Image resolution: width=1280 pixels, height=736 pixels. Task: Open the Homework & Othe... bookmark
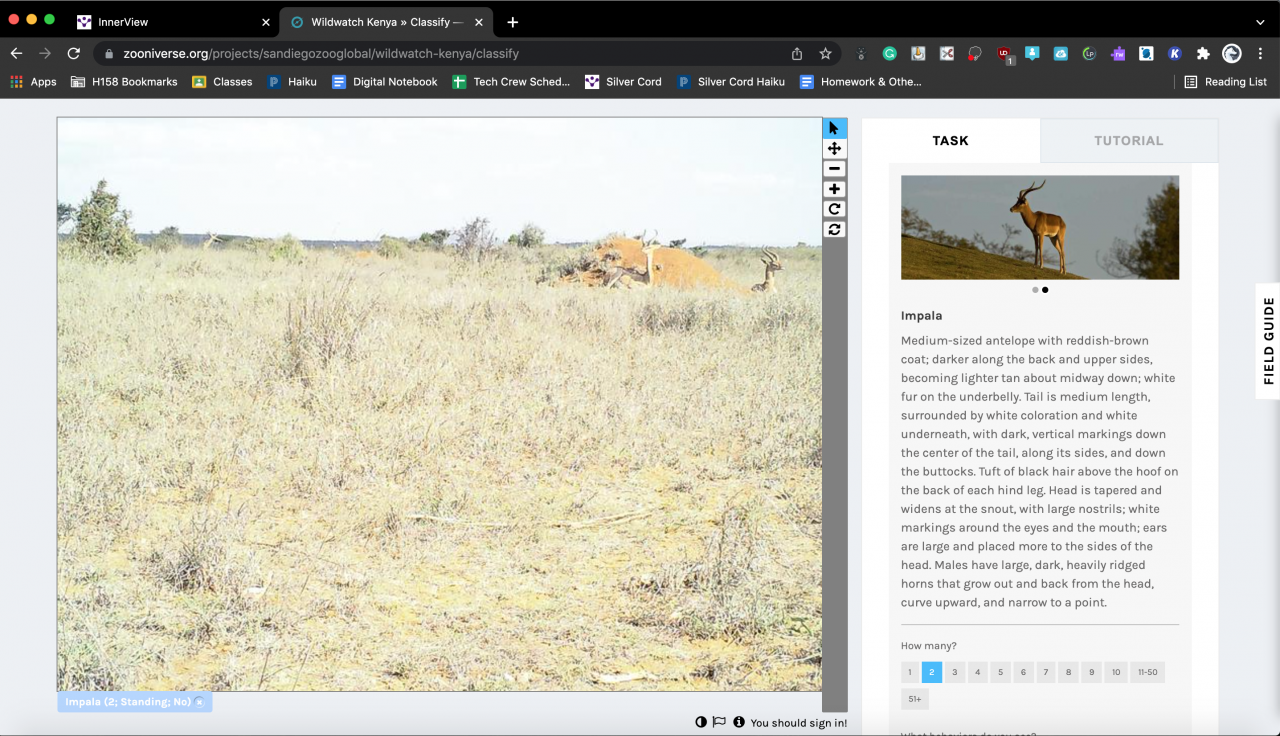[x=861, y=82]
